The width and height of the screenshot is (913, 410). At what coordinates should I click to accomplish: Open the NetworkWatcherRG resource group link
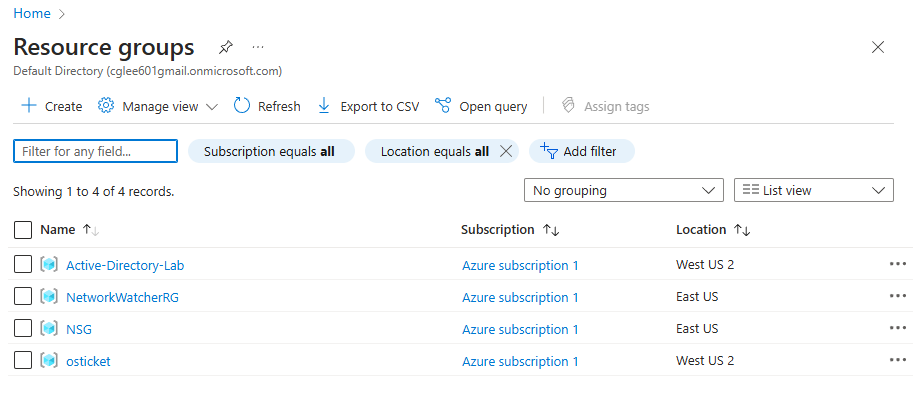pyautogui.click(x=122, y=297)
